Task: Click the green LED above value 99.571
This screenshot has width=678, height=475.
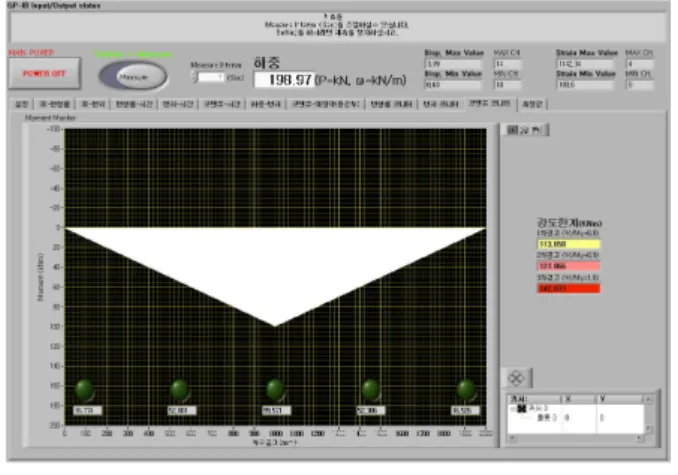Action: (x=275, y=389)
